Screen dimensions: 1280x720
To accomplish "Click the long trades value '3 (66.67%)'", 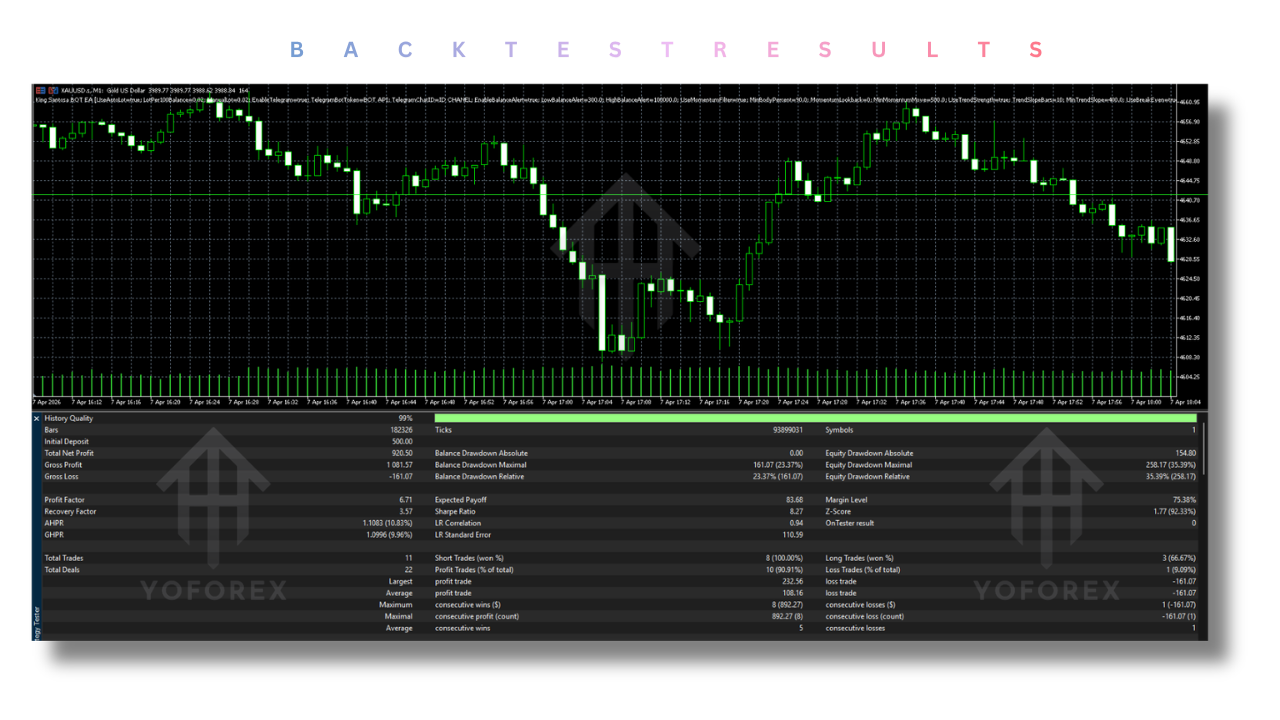I will tap(1177, 558).
